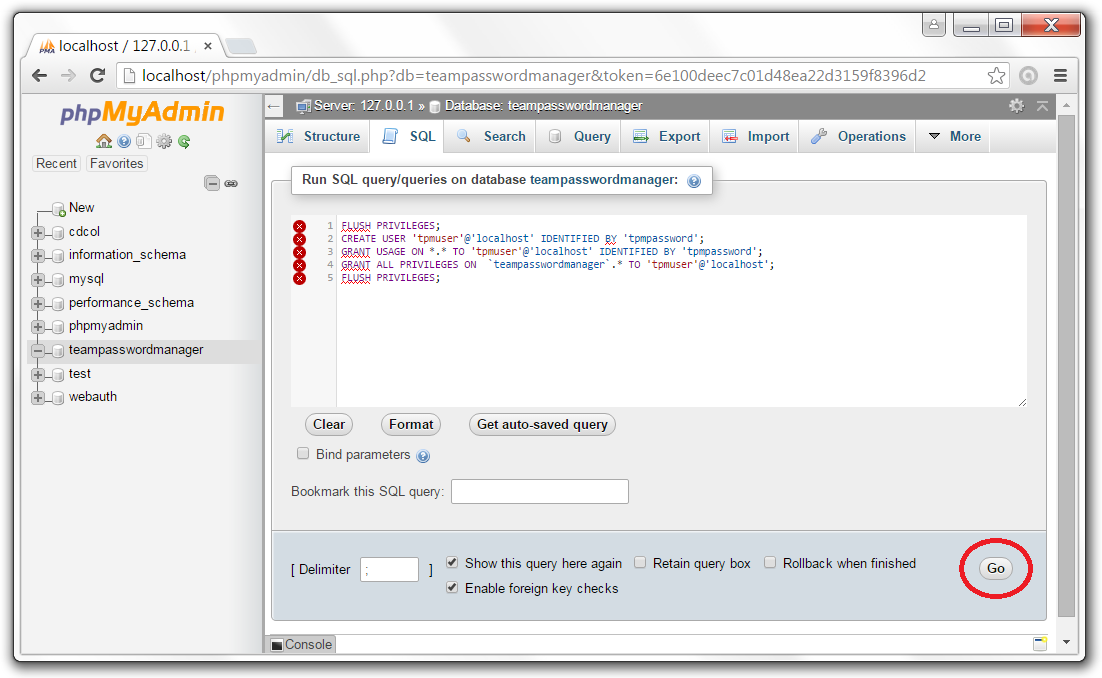Image resolution: width=1102 pixels, height=678 pixels.
Task: Click the Format button
Action: point(411,424)
